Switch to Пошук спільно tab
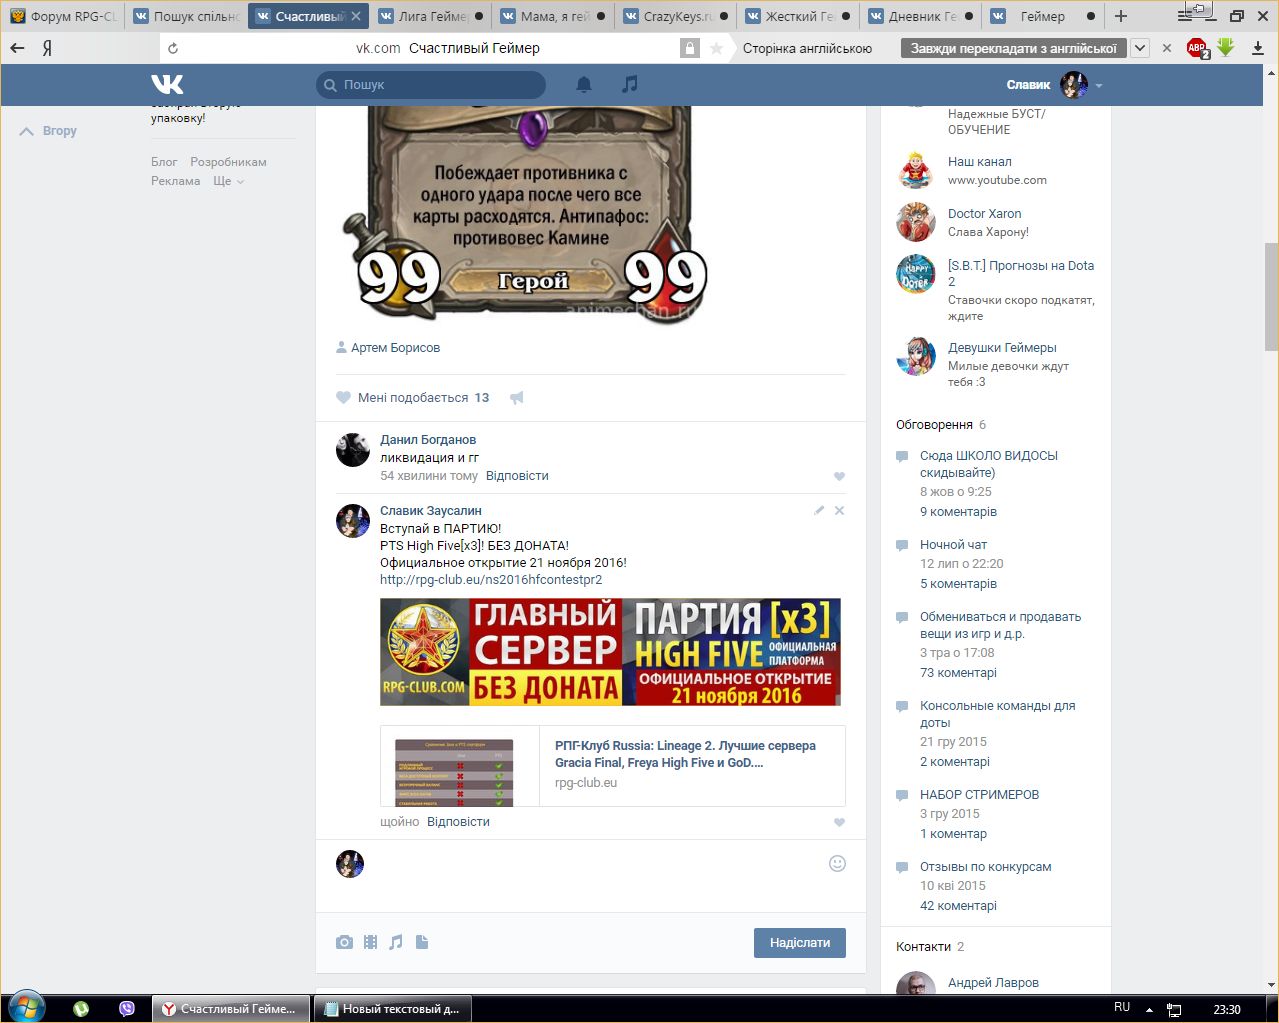Viewport: 1279px width, 1023px height. coord(186,16)
